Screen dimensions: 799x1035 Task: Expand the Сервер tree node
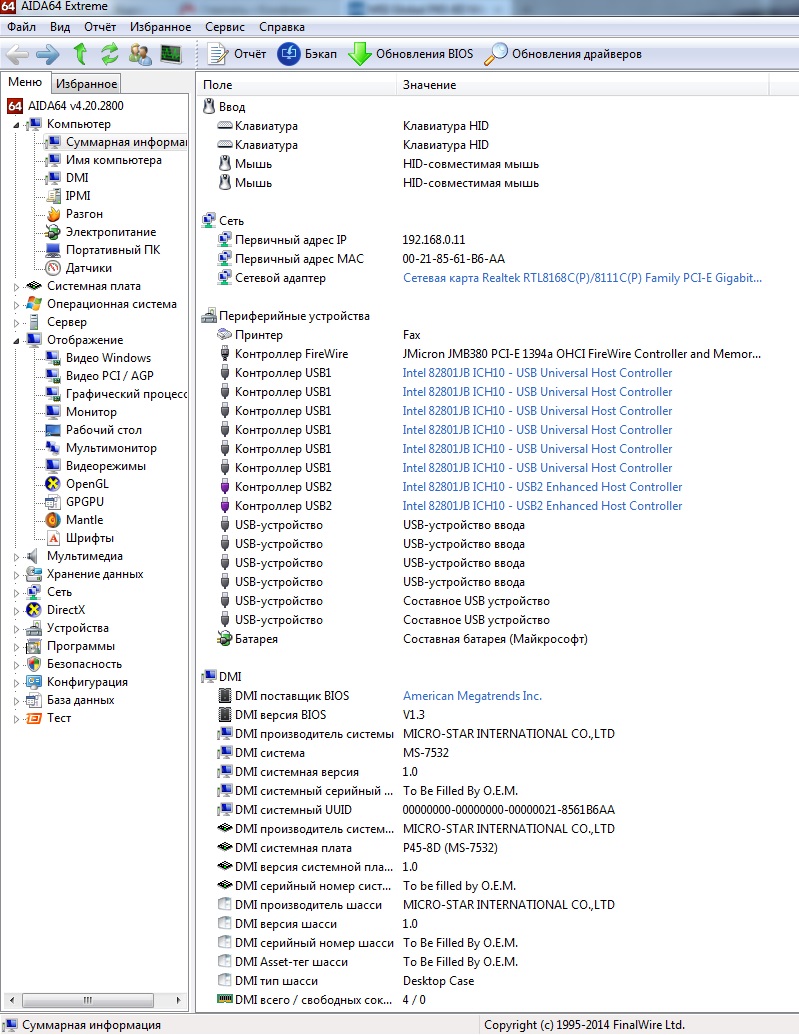(x=17, y=323)
